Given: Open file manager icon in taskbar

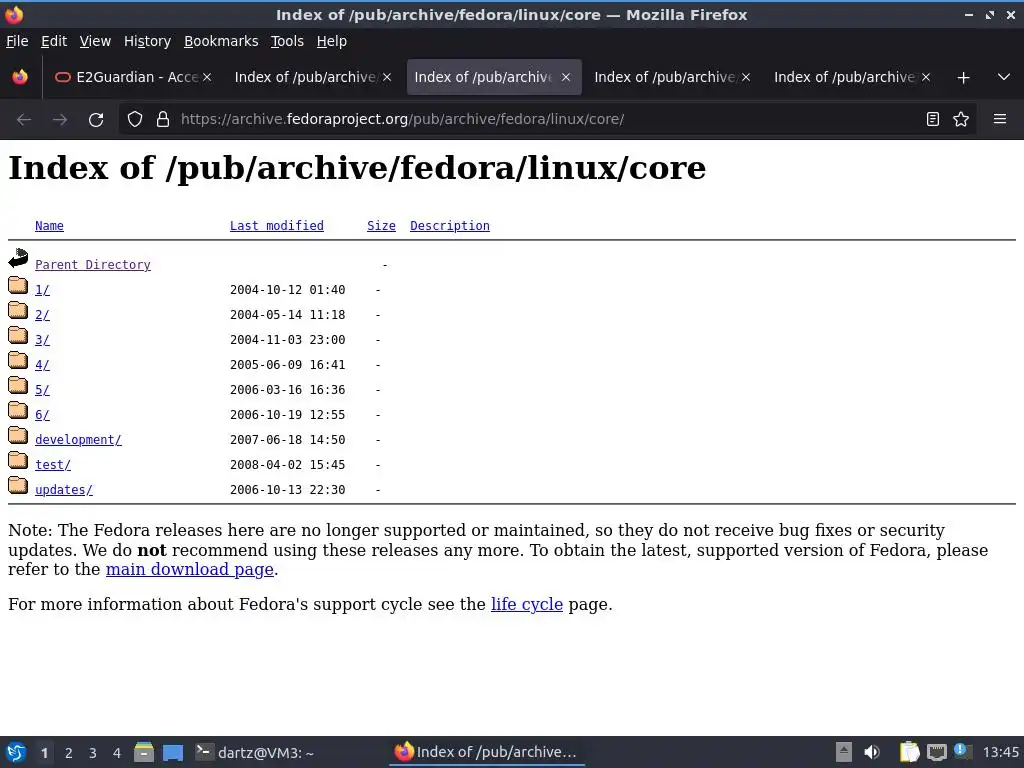Looking at the screenshot, I should pos(144,752).
